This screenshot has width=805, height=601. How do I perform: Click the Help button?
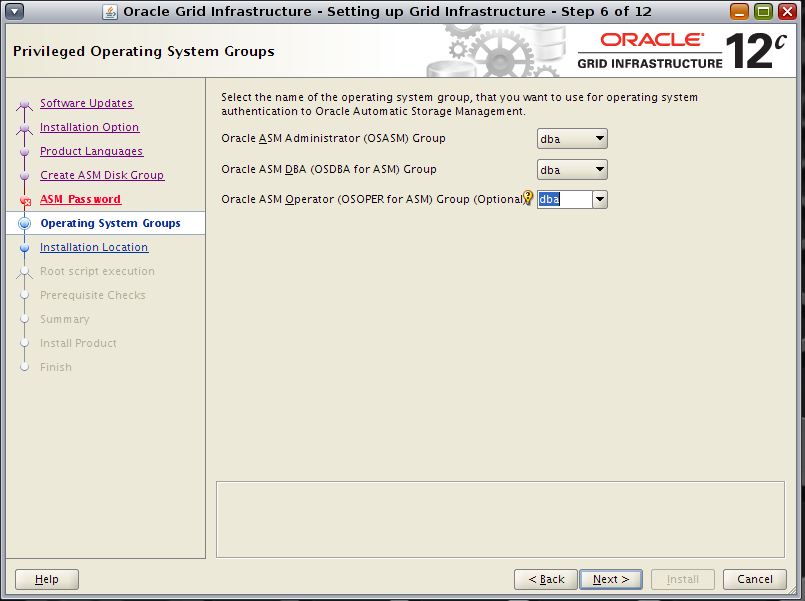47,579
